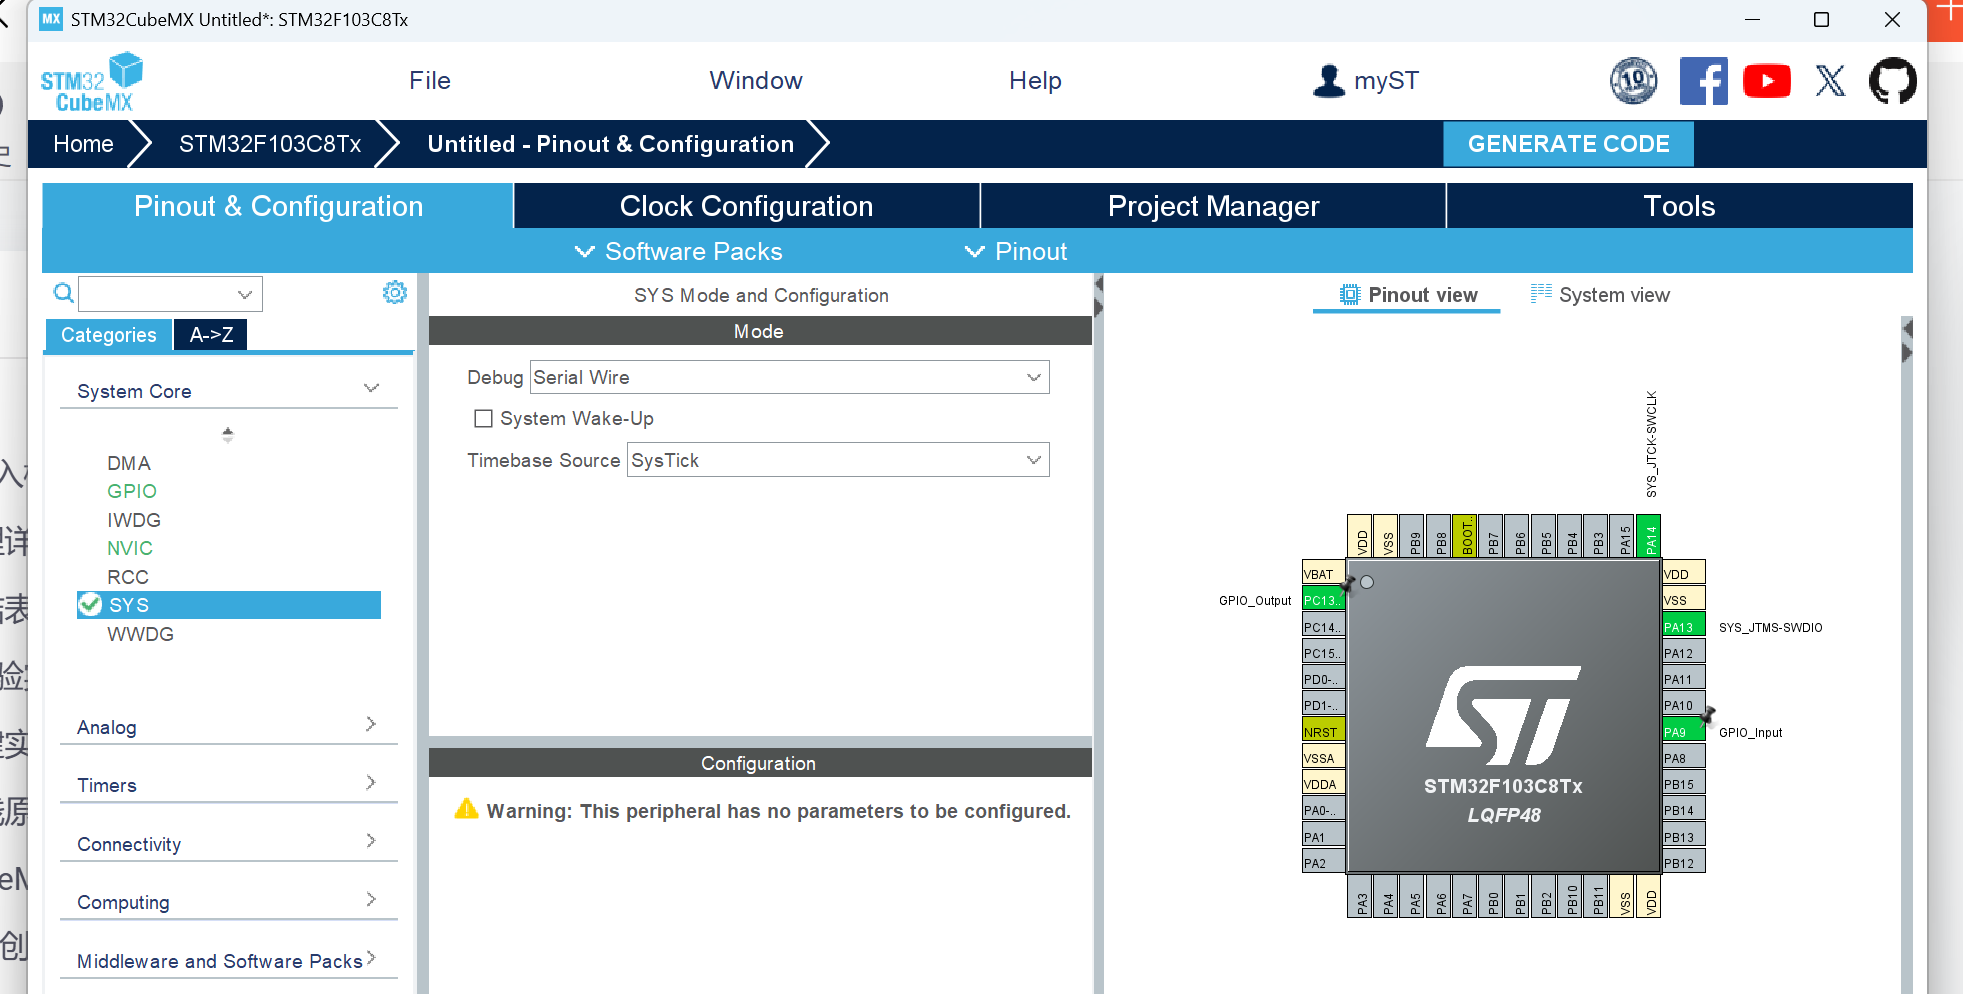The image size is (1963, 994).
Task: Open the Debug dropdown
Action: click(x=789, y=377)
